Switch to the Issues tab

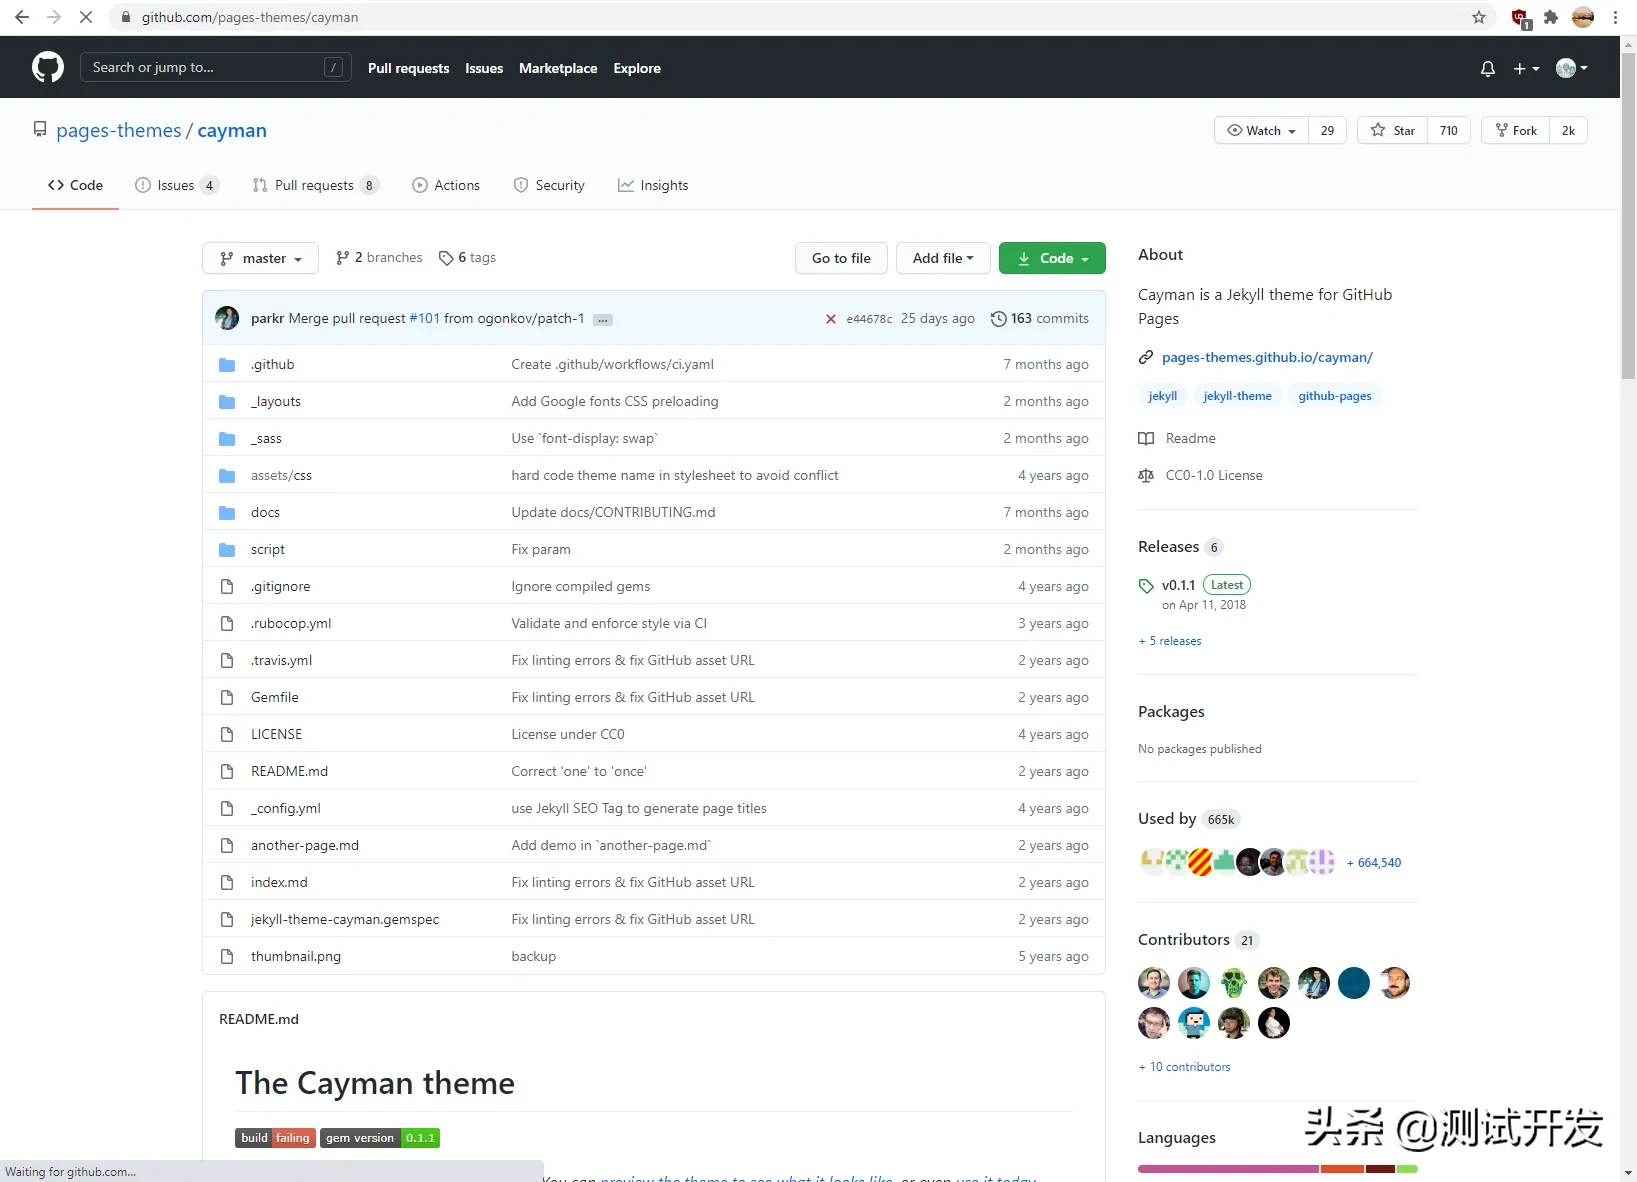coord(177,185)
